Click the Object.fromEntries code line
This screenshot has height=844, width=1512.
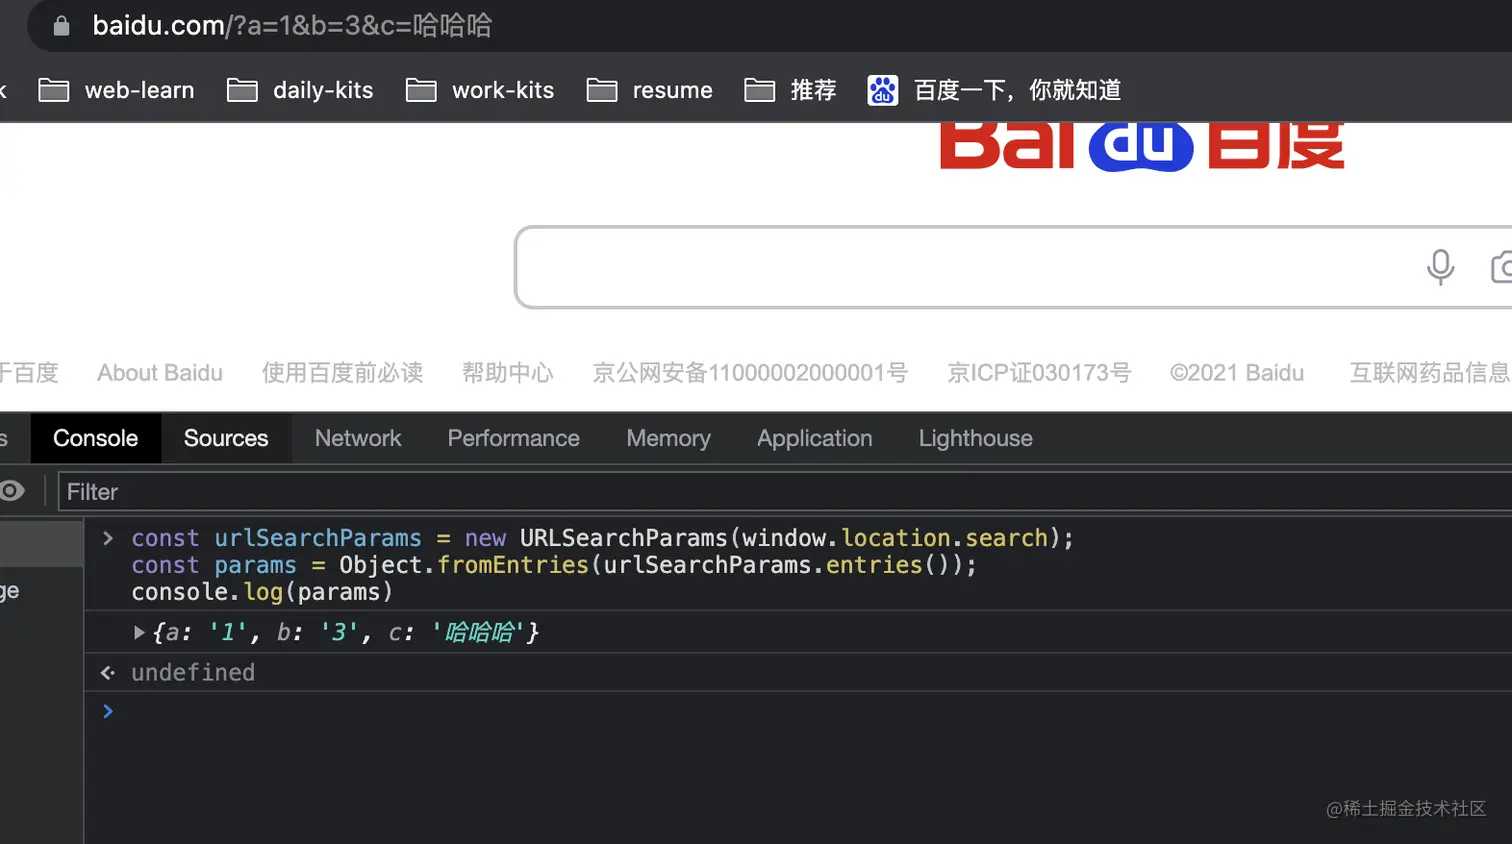[x=554, y=565]
